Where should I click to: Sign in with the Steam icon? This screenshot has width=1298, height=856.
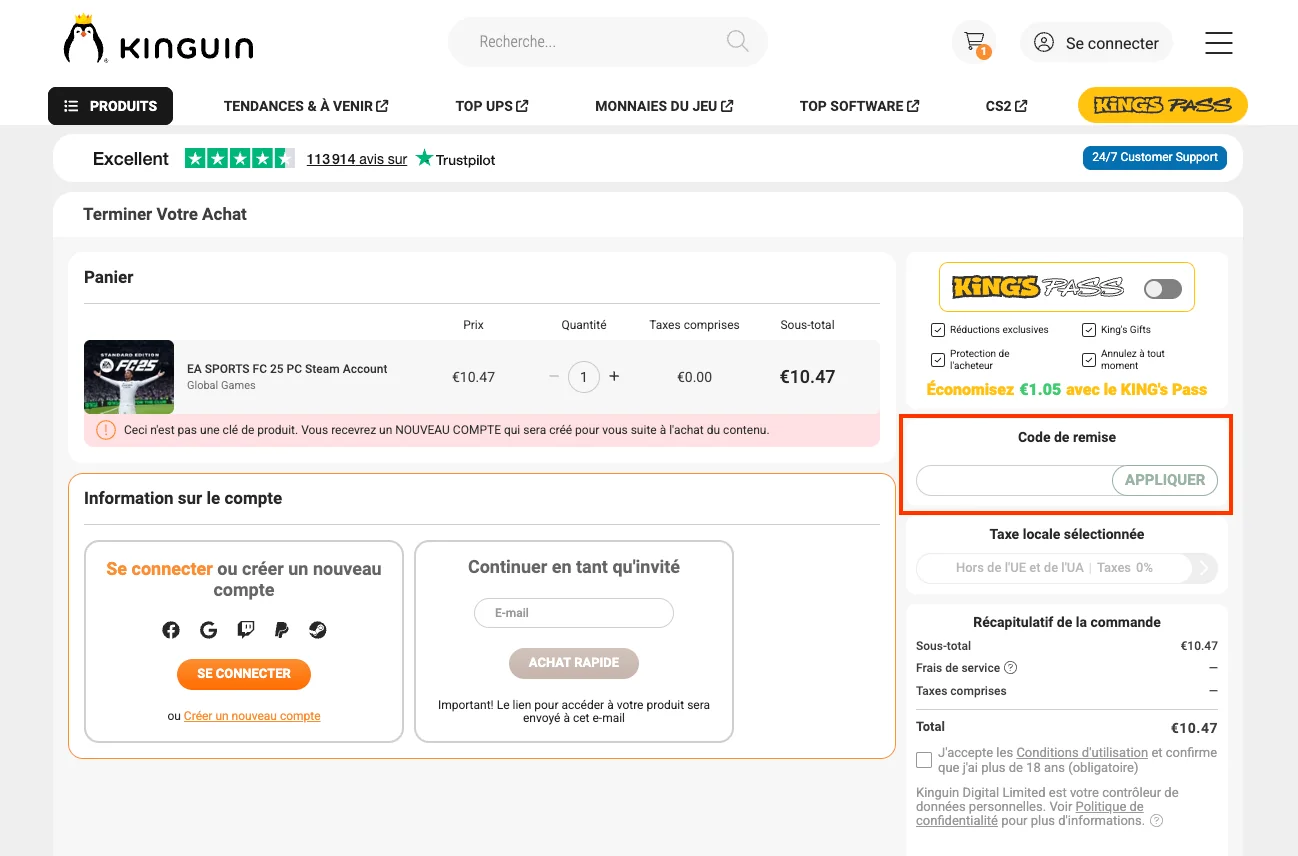pyautogui.click(x=317, y=630)
